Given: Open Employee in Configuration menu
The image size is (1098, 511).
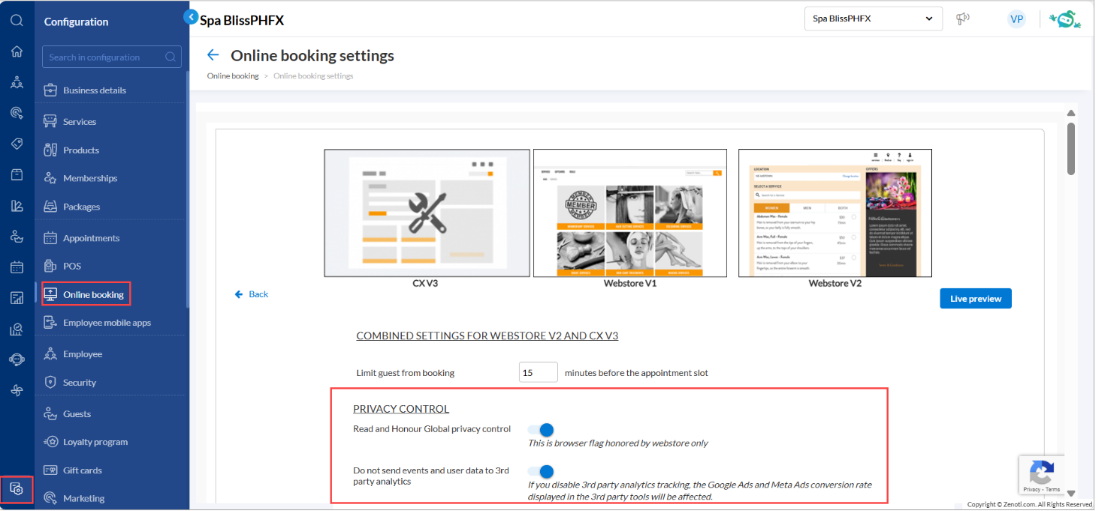Looking at the screenshot, I should (82, 354).
